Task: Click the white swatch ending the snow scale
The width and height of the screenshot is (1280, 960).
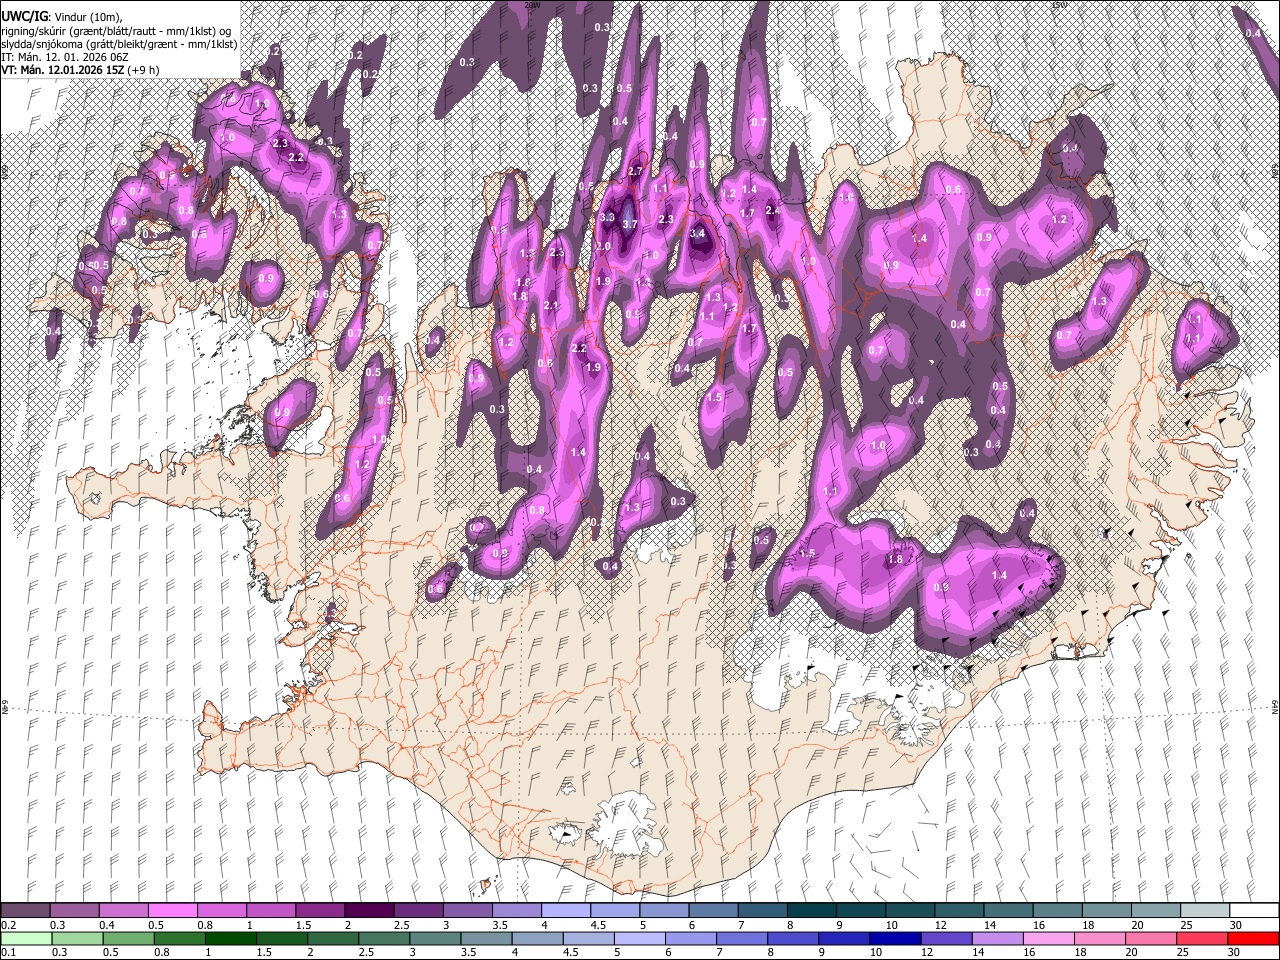Action: [1254, 910]
